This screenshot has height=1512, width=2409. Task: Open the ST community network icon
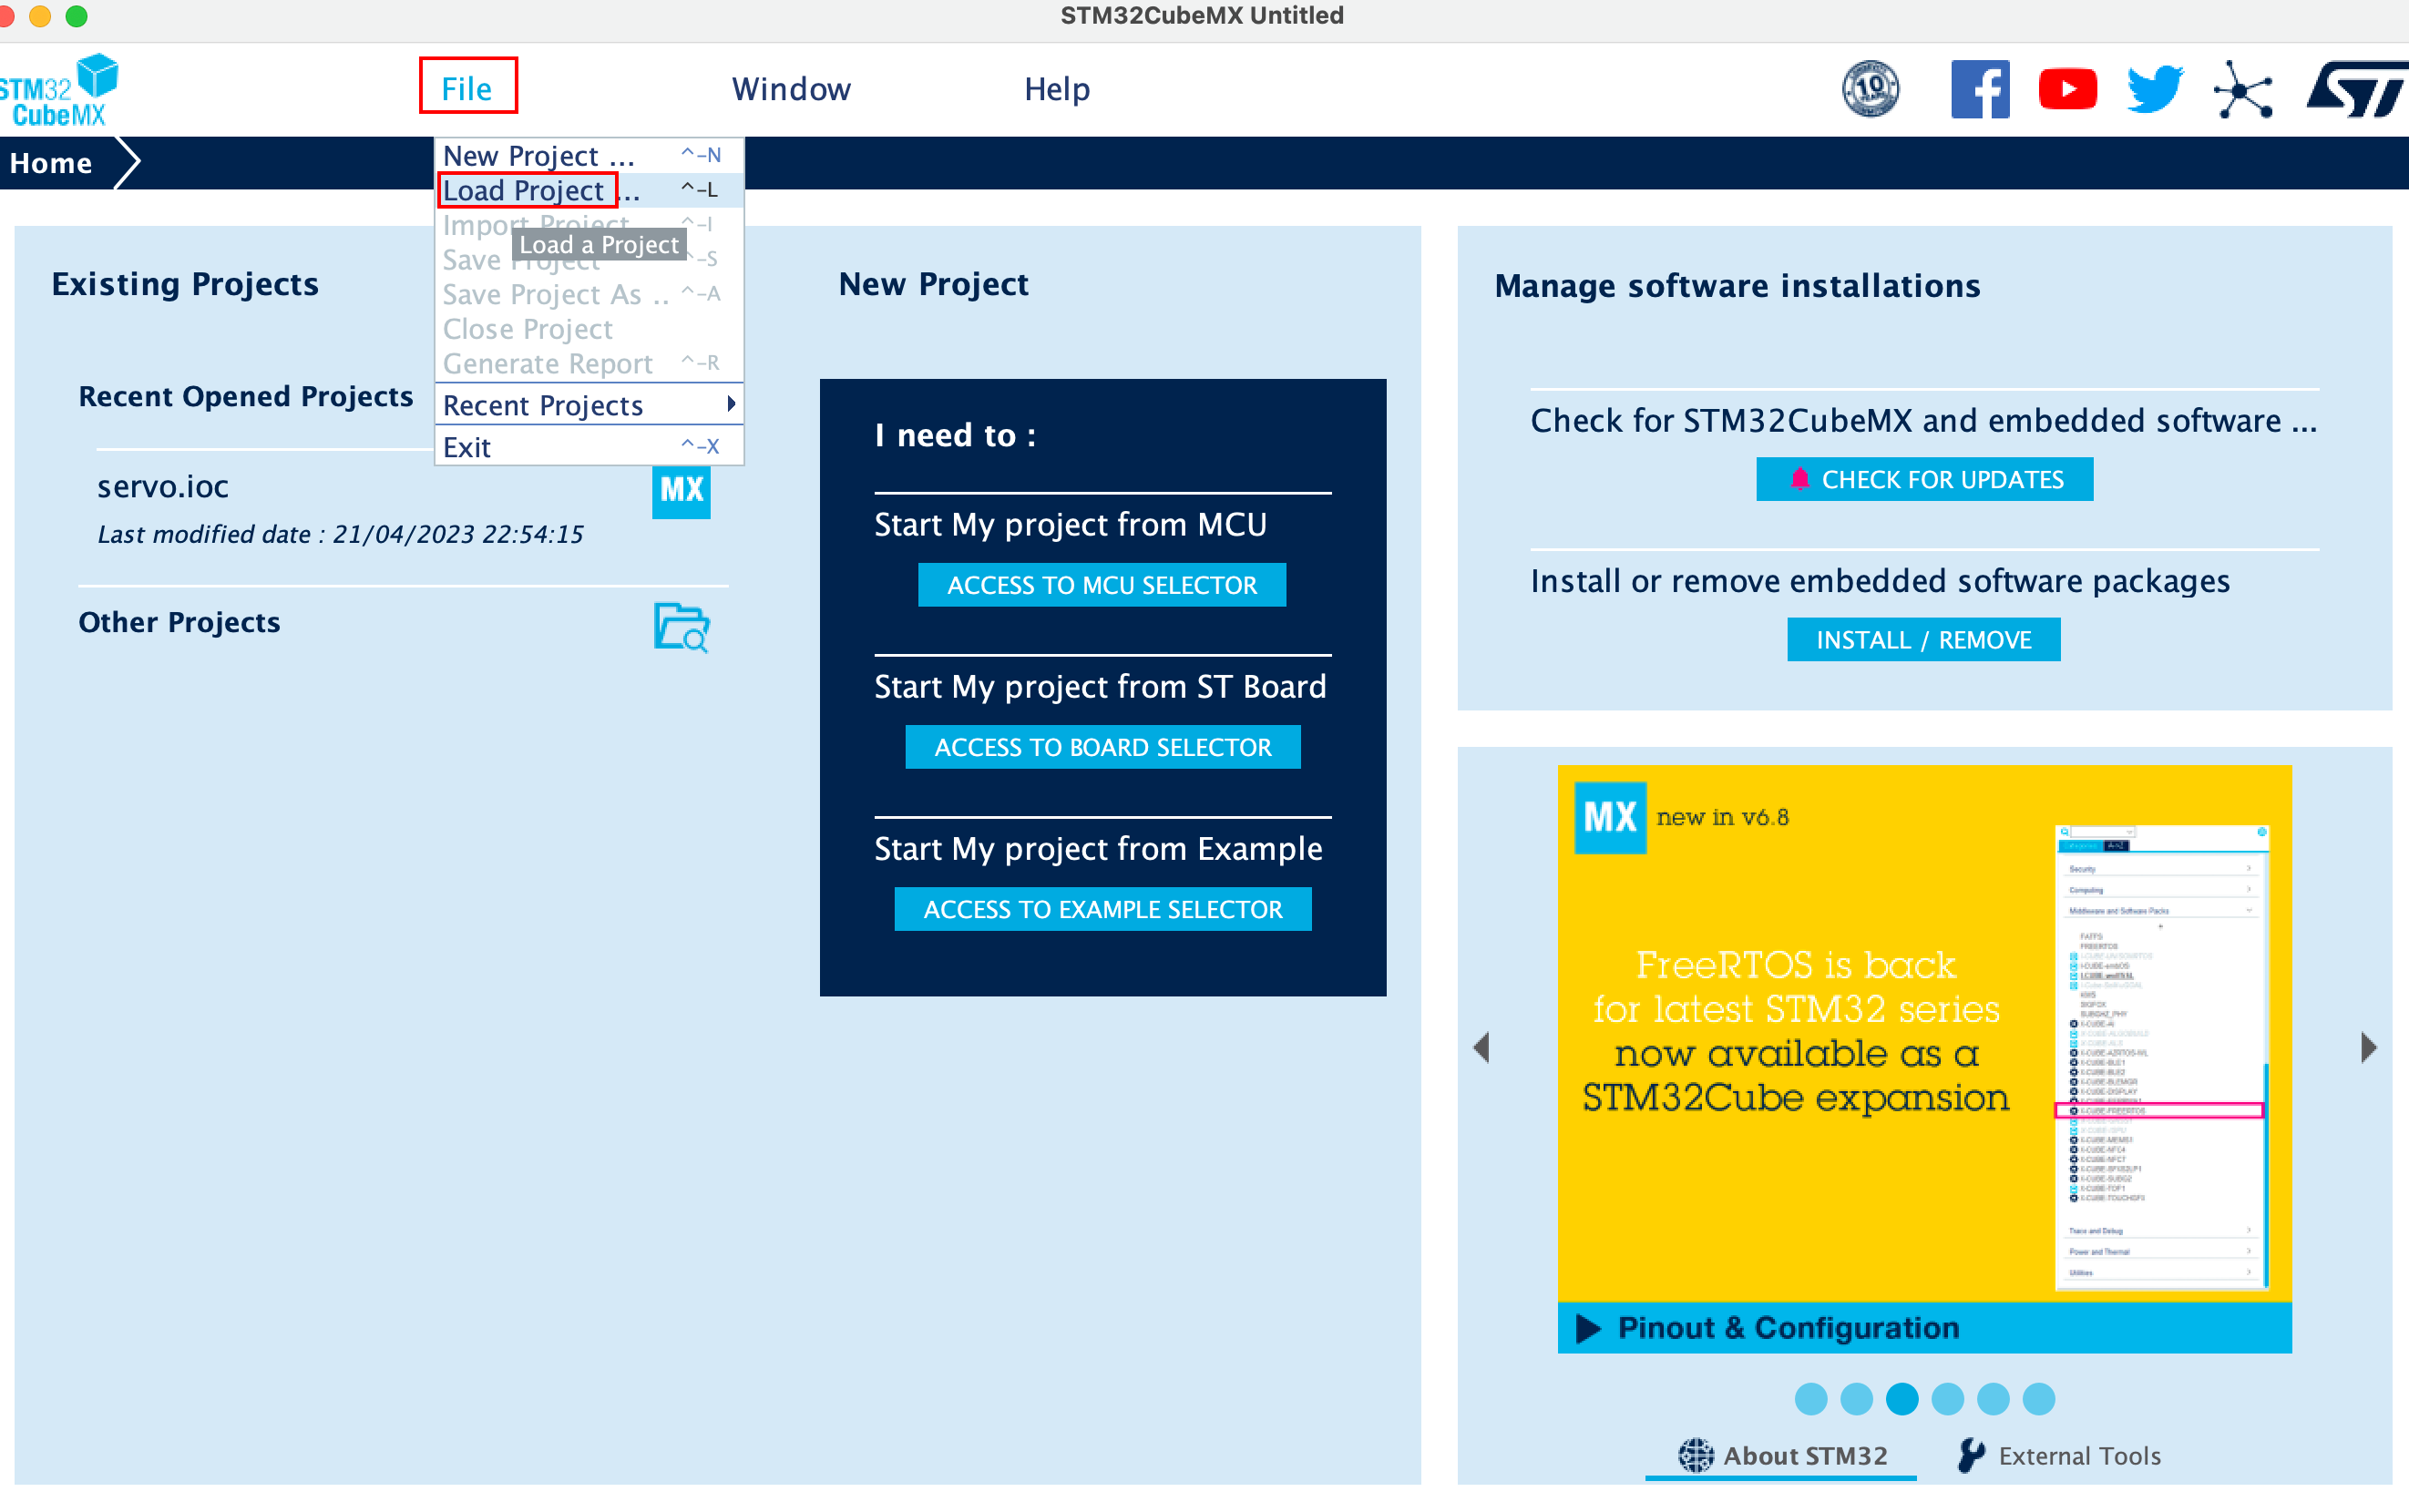2242,91
